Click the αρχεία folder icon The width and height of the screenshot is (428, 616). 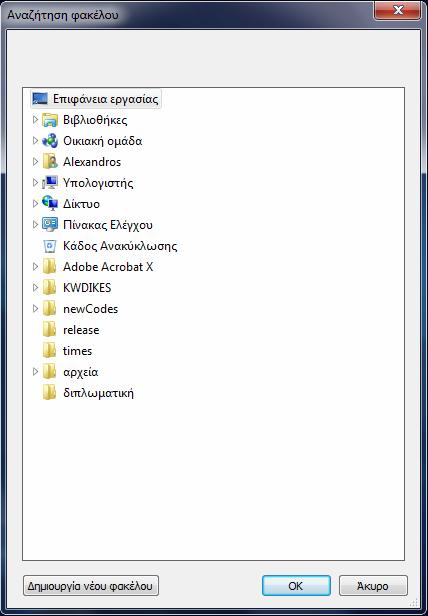[50, 372]
